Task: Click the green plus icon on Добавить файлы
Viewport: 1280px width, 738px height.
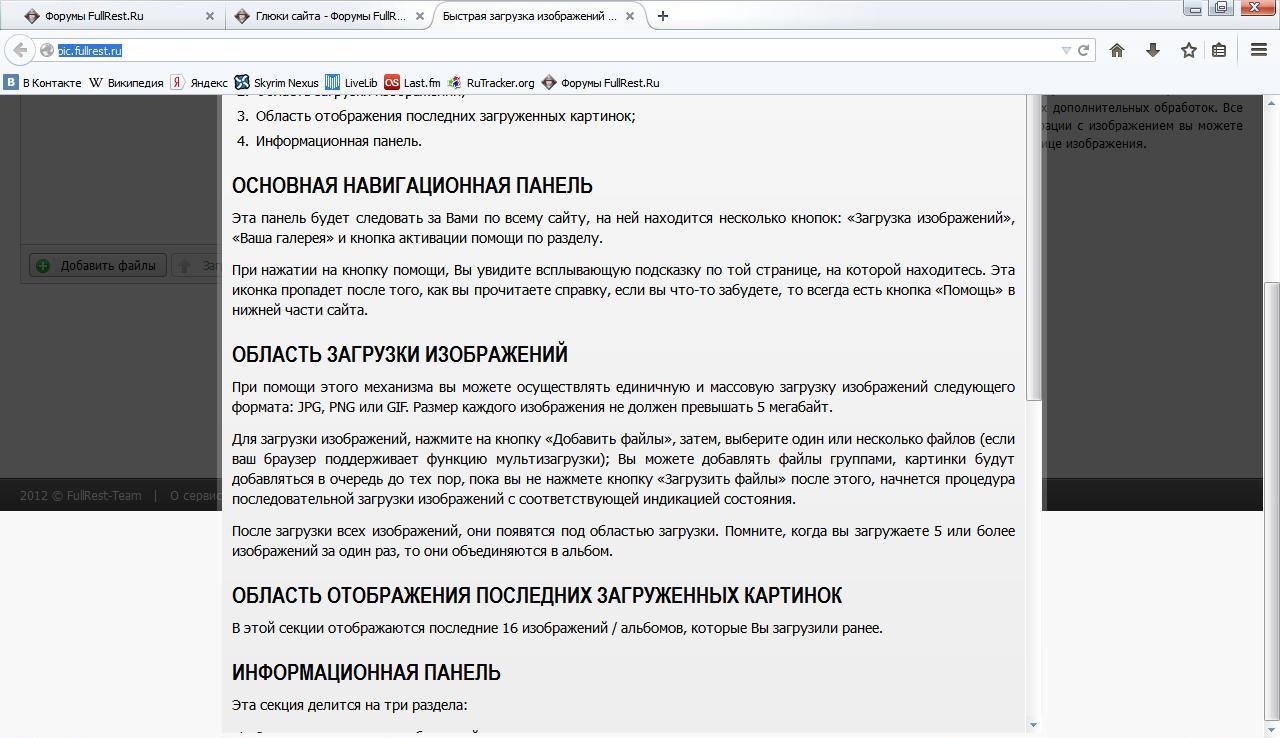Action: click(x=43, y=265)
